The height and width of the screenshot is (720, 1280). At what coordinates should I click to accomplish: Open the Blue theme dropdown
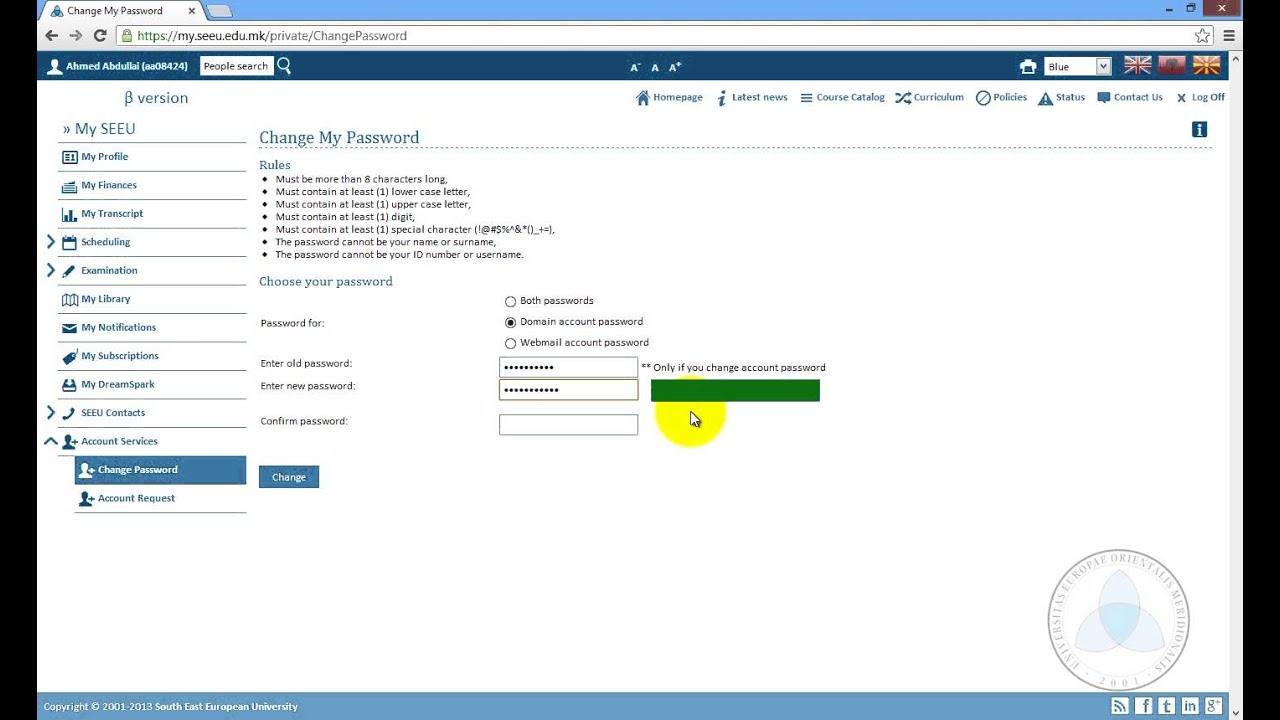[1078, 67]
